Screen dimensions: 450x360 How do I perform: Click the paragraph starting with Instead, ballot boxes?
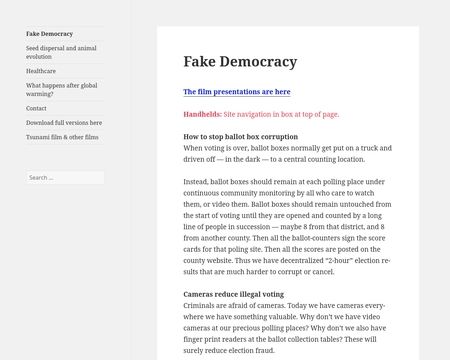tap(287, 227)
